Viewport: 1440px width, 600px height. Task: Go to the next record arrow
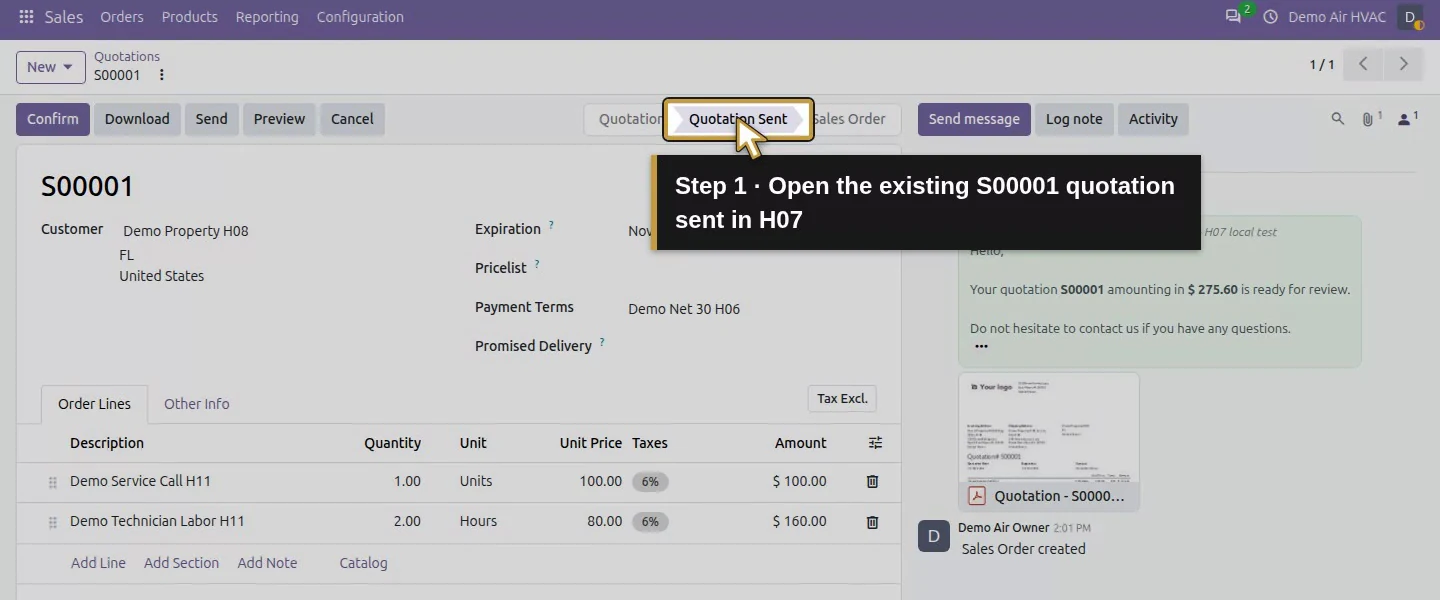click(1403, 64)
